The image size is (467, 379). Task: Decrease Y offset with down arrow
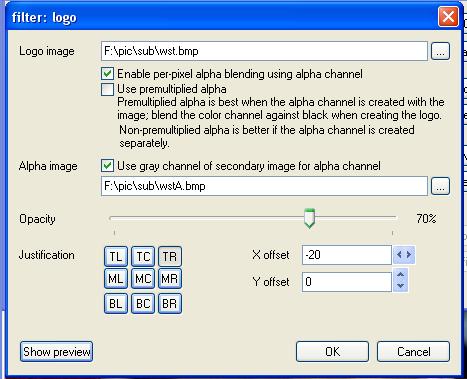coord(401,286)
